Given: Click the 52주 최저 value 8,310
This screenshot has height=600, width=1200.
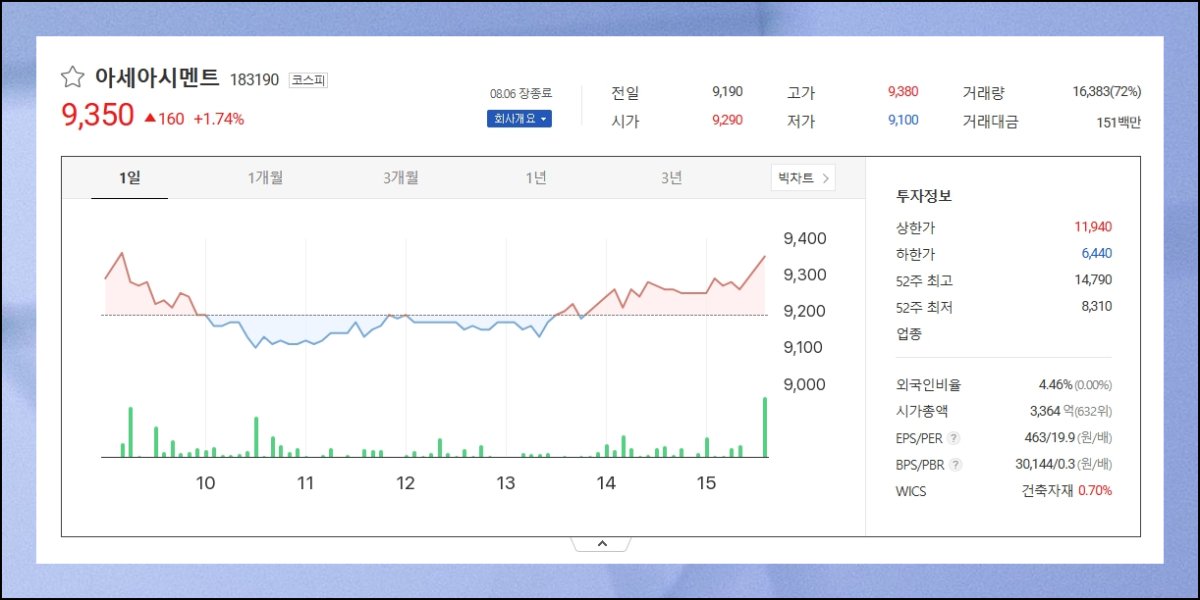Looking at the screenshot, I should click(1096, 307).
